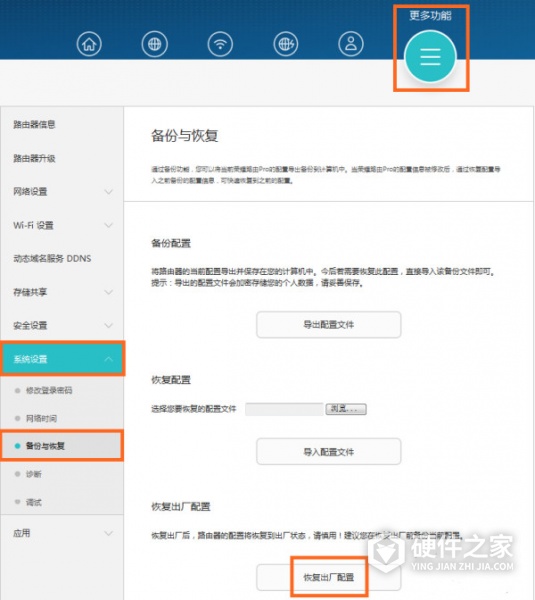Click the 选择您要恢复的配置文件 label
Viewport: 535px width, 600px height.
pyautogui.click(x=194, y=409)
